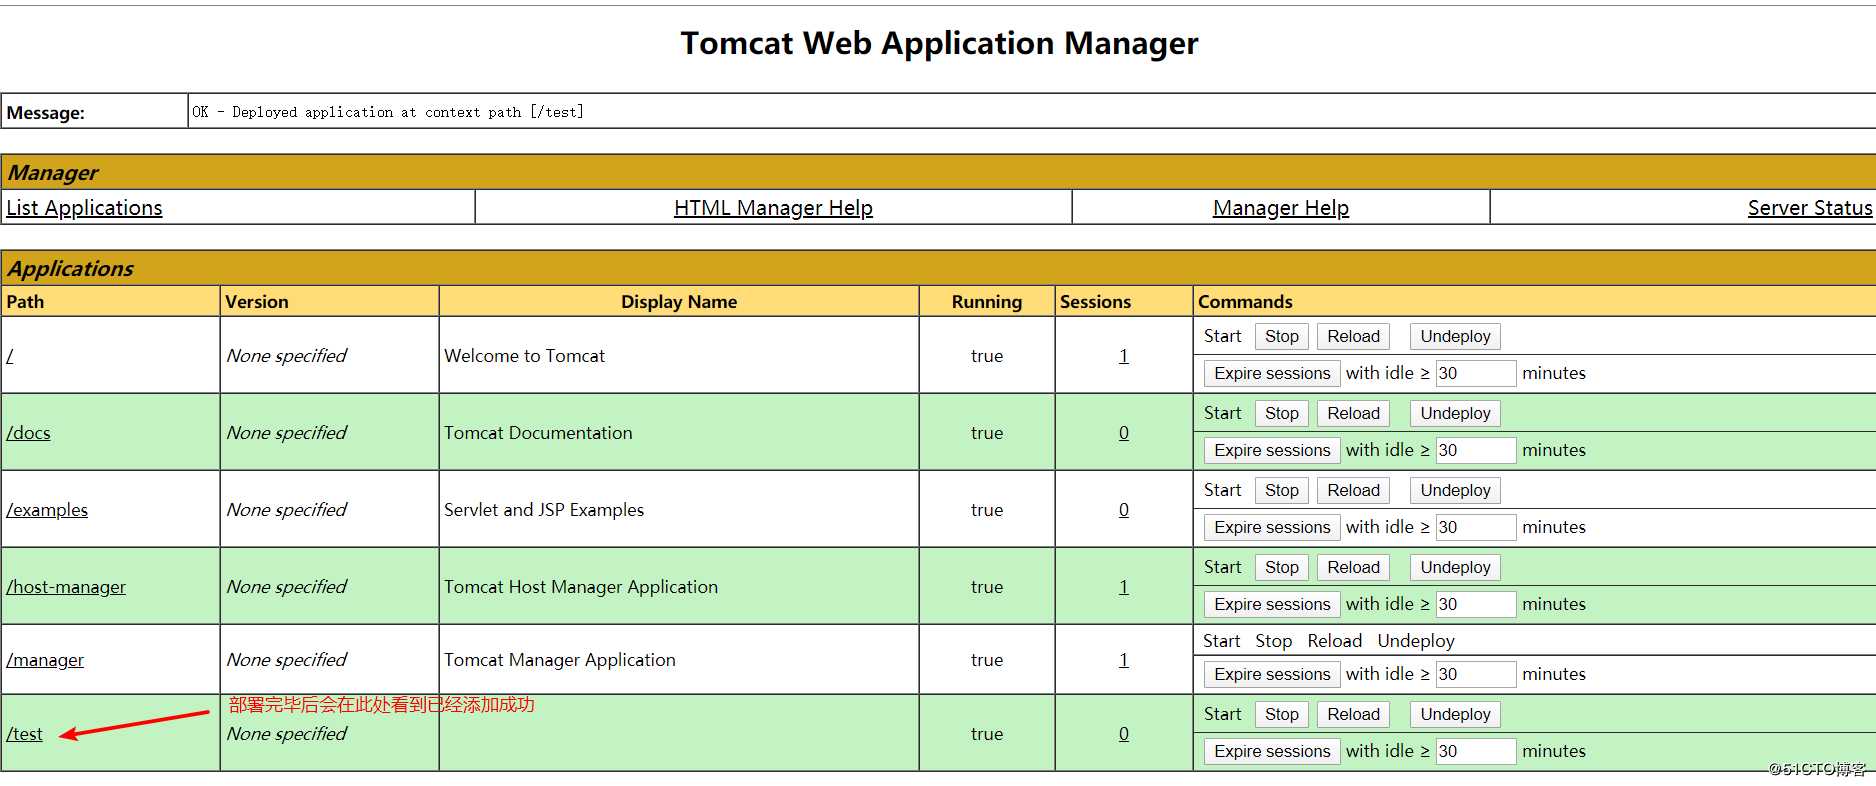Edit idle minutes field for /docs

click(1476, 451)
